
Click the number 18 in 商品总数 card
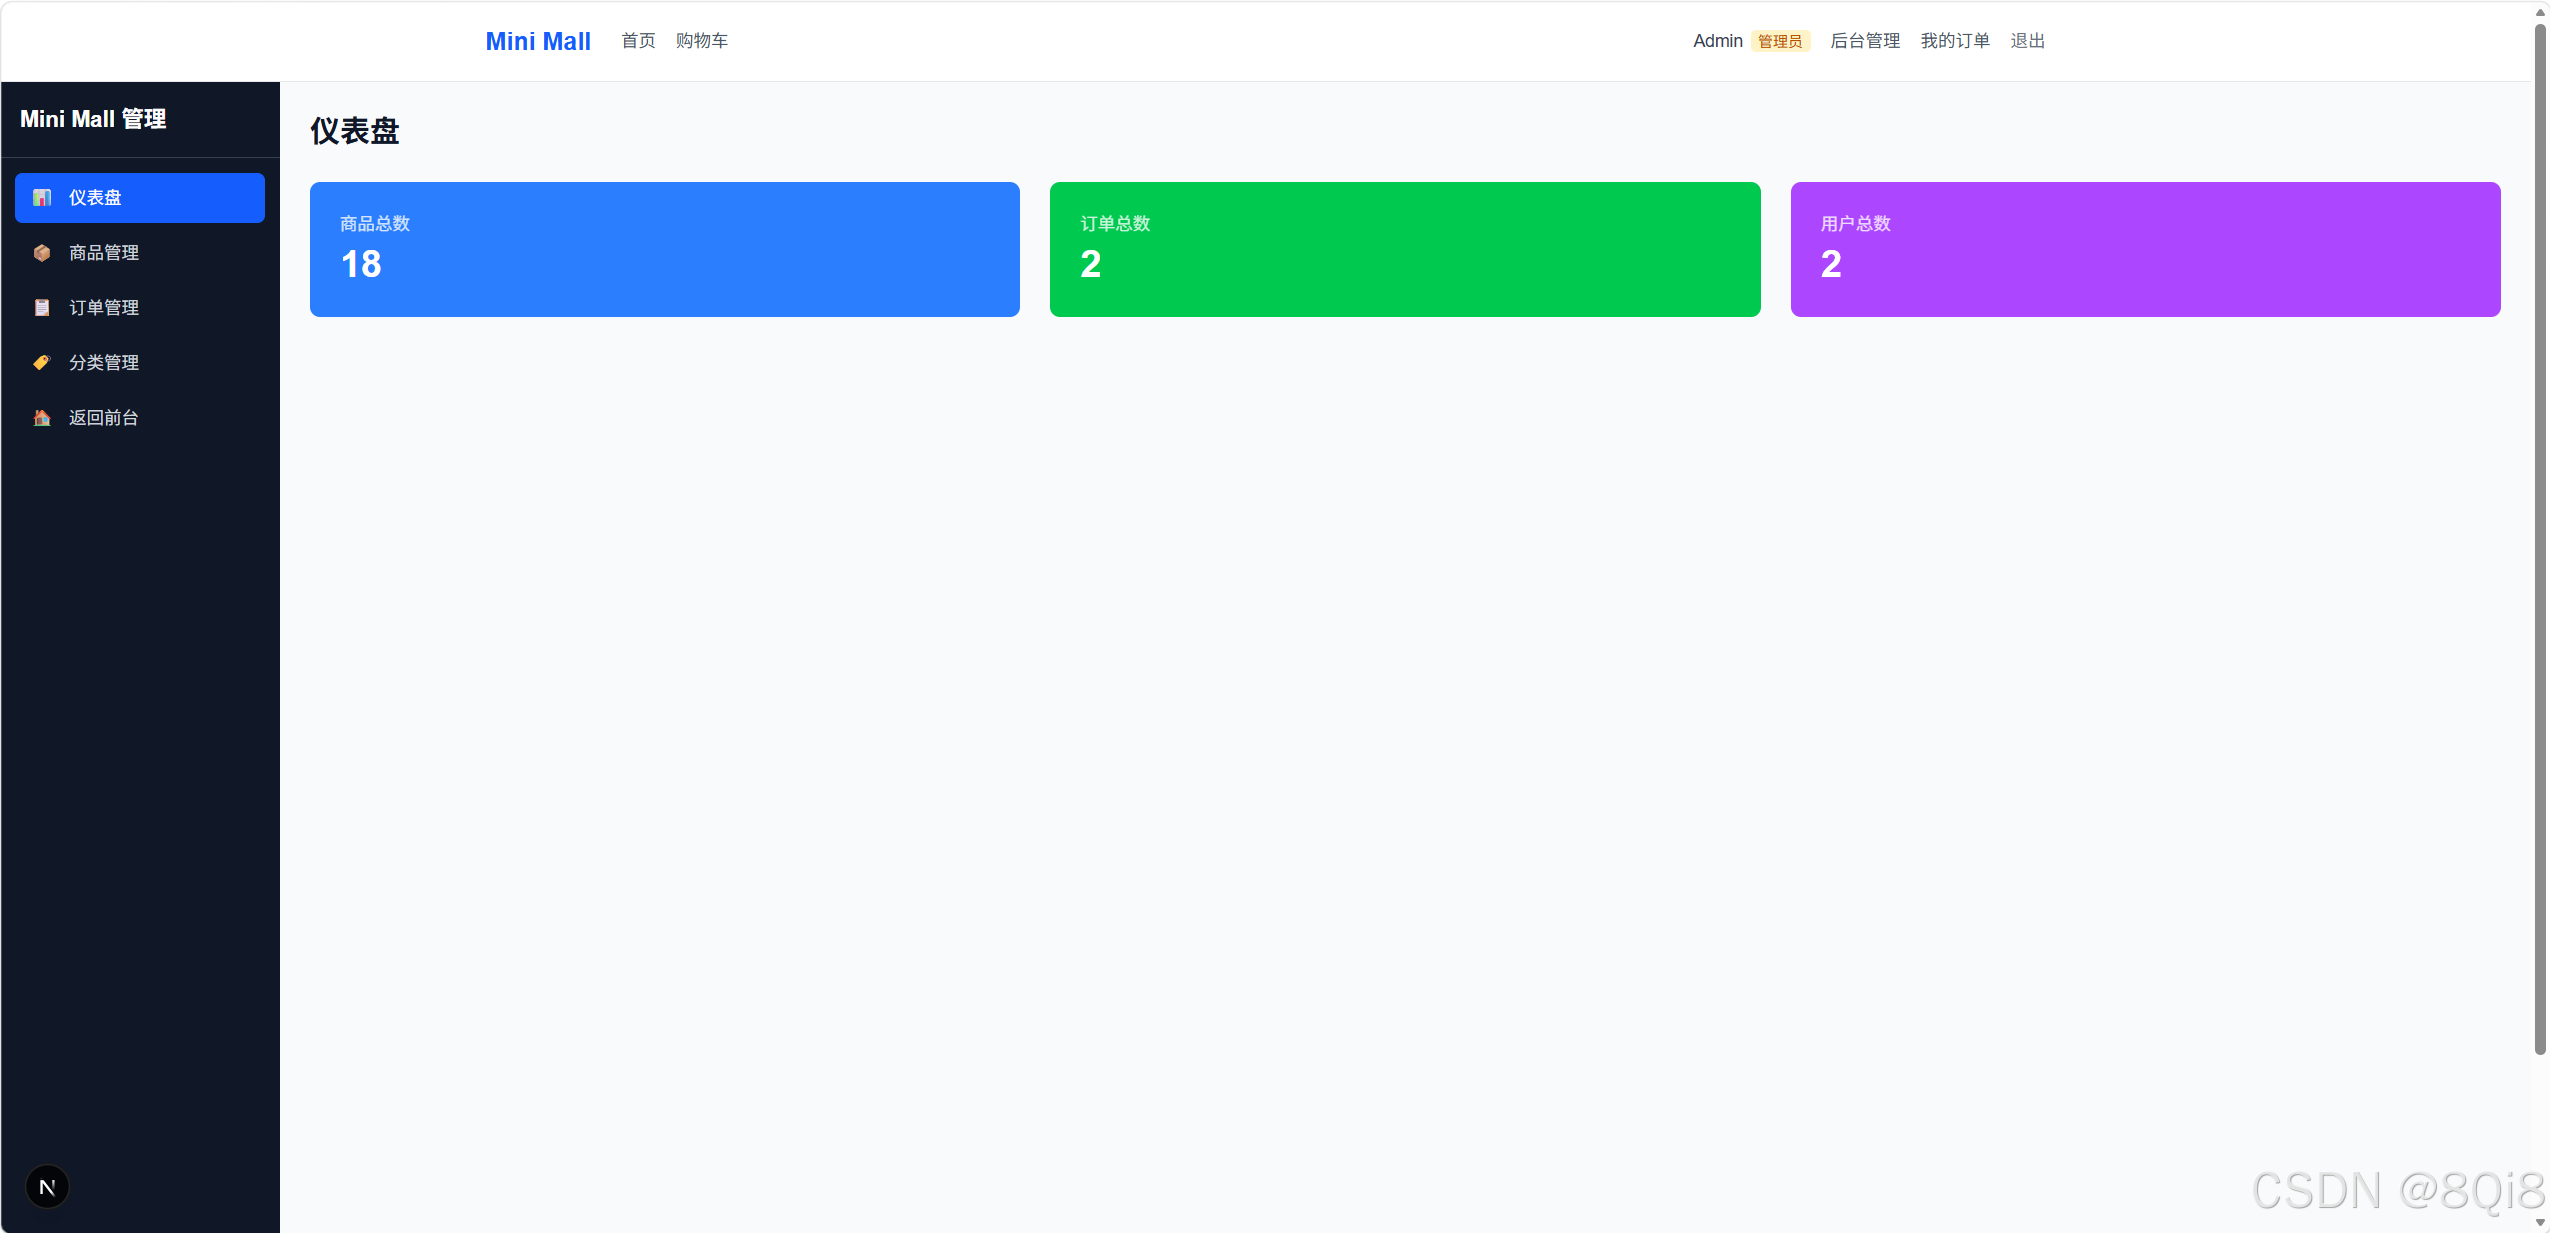361,264
